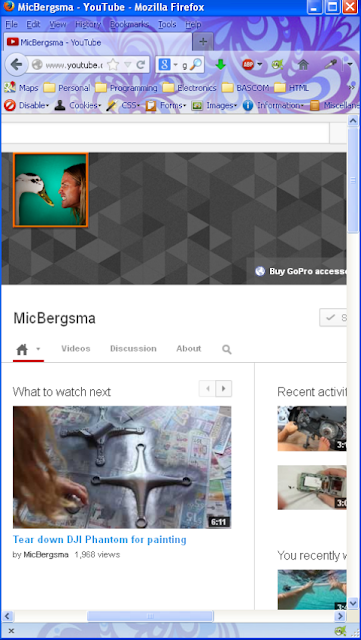Open the Tear down DJI Phantom for painting link
Screen dimensions: 361x640
tap(100, 540)
